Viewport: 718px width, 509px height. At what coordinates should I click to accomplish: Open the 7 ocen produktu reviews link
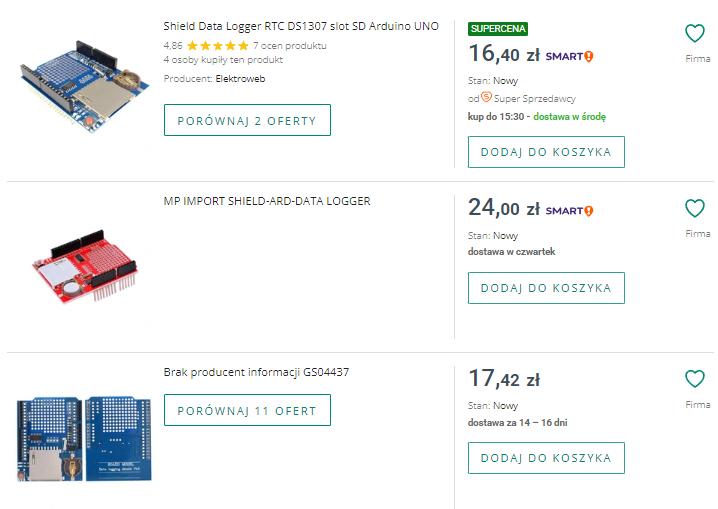[x=290, y=46]
